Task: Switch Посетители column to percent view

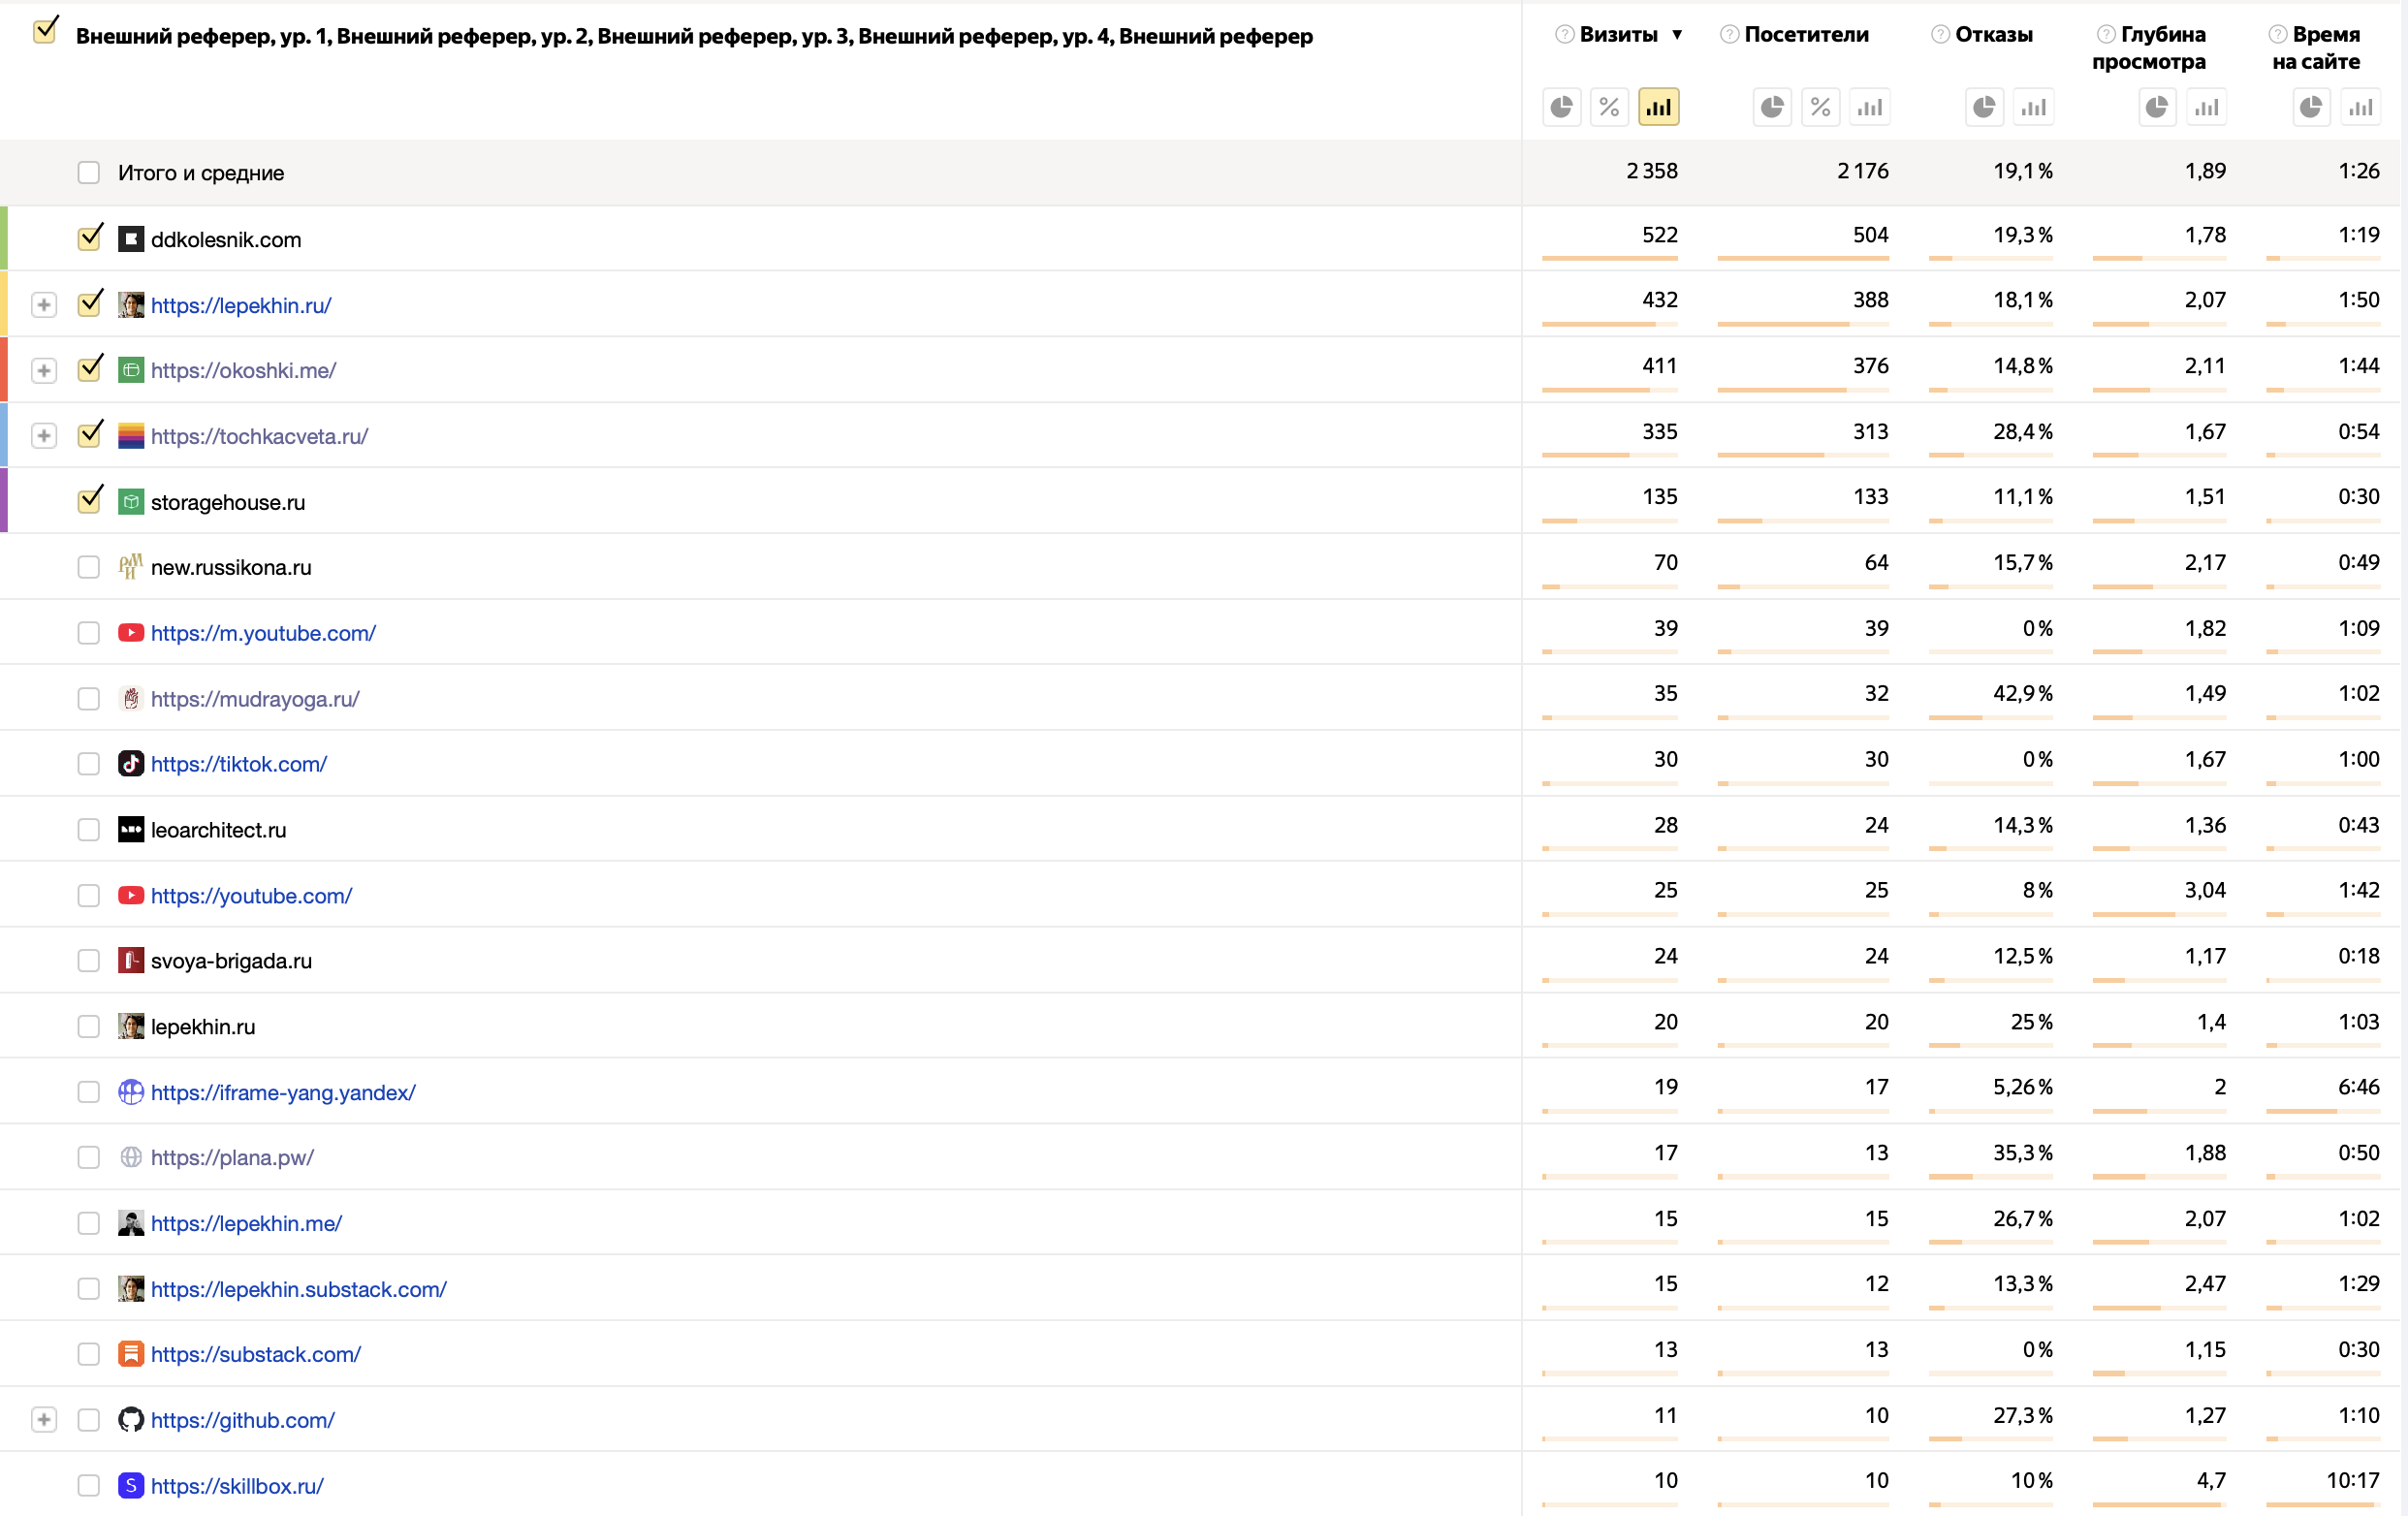Action: [1820, 107]
